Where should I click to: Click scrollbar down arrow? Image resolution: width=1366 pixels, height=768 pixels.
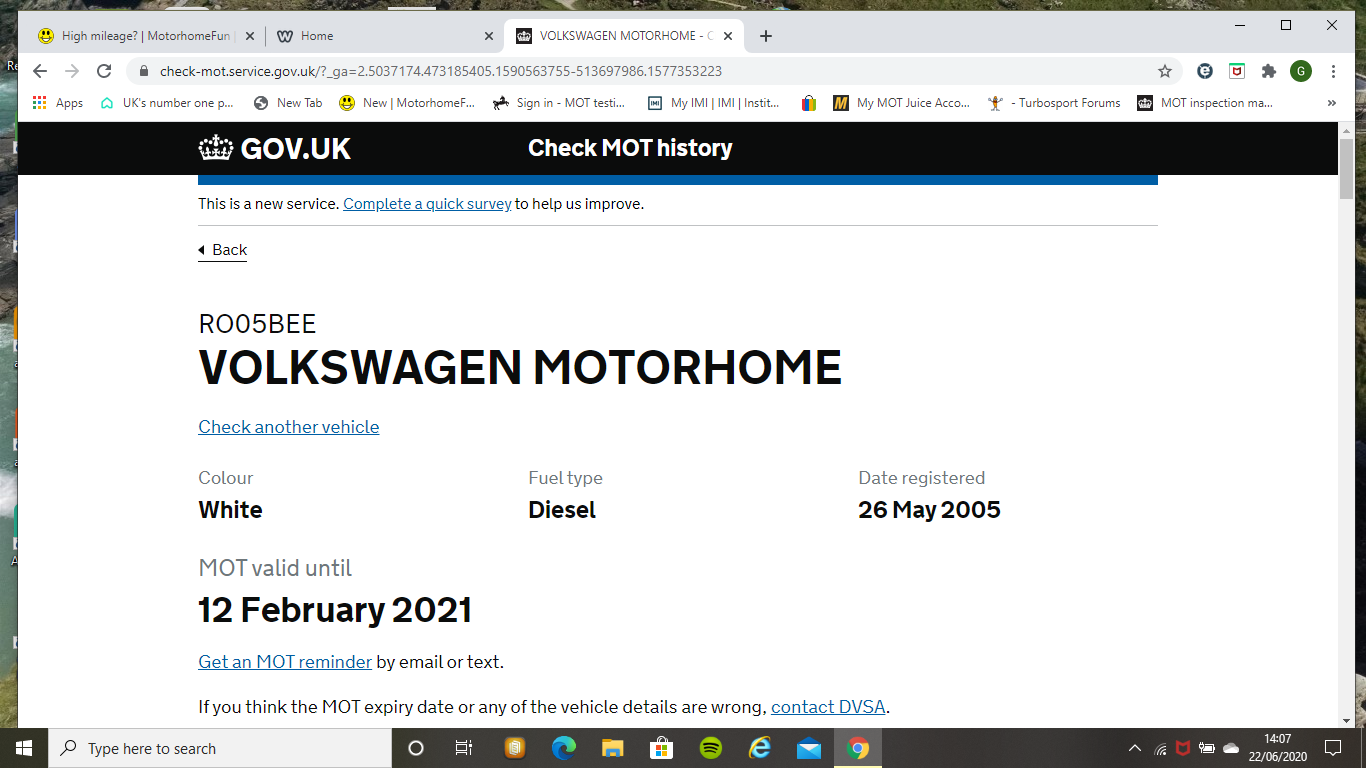[1347, 720]
